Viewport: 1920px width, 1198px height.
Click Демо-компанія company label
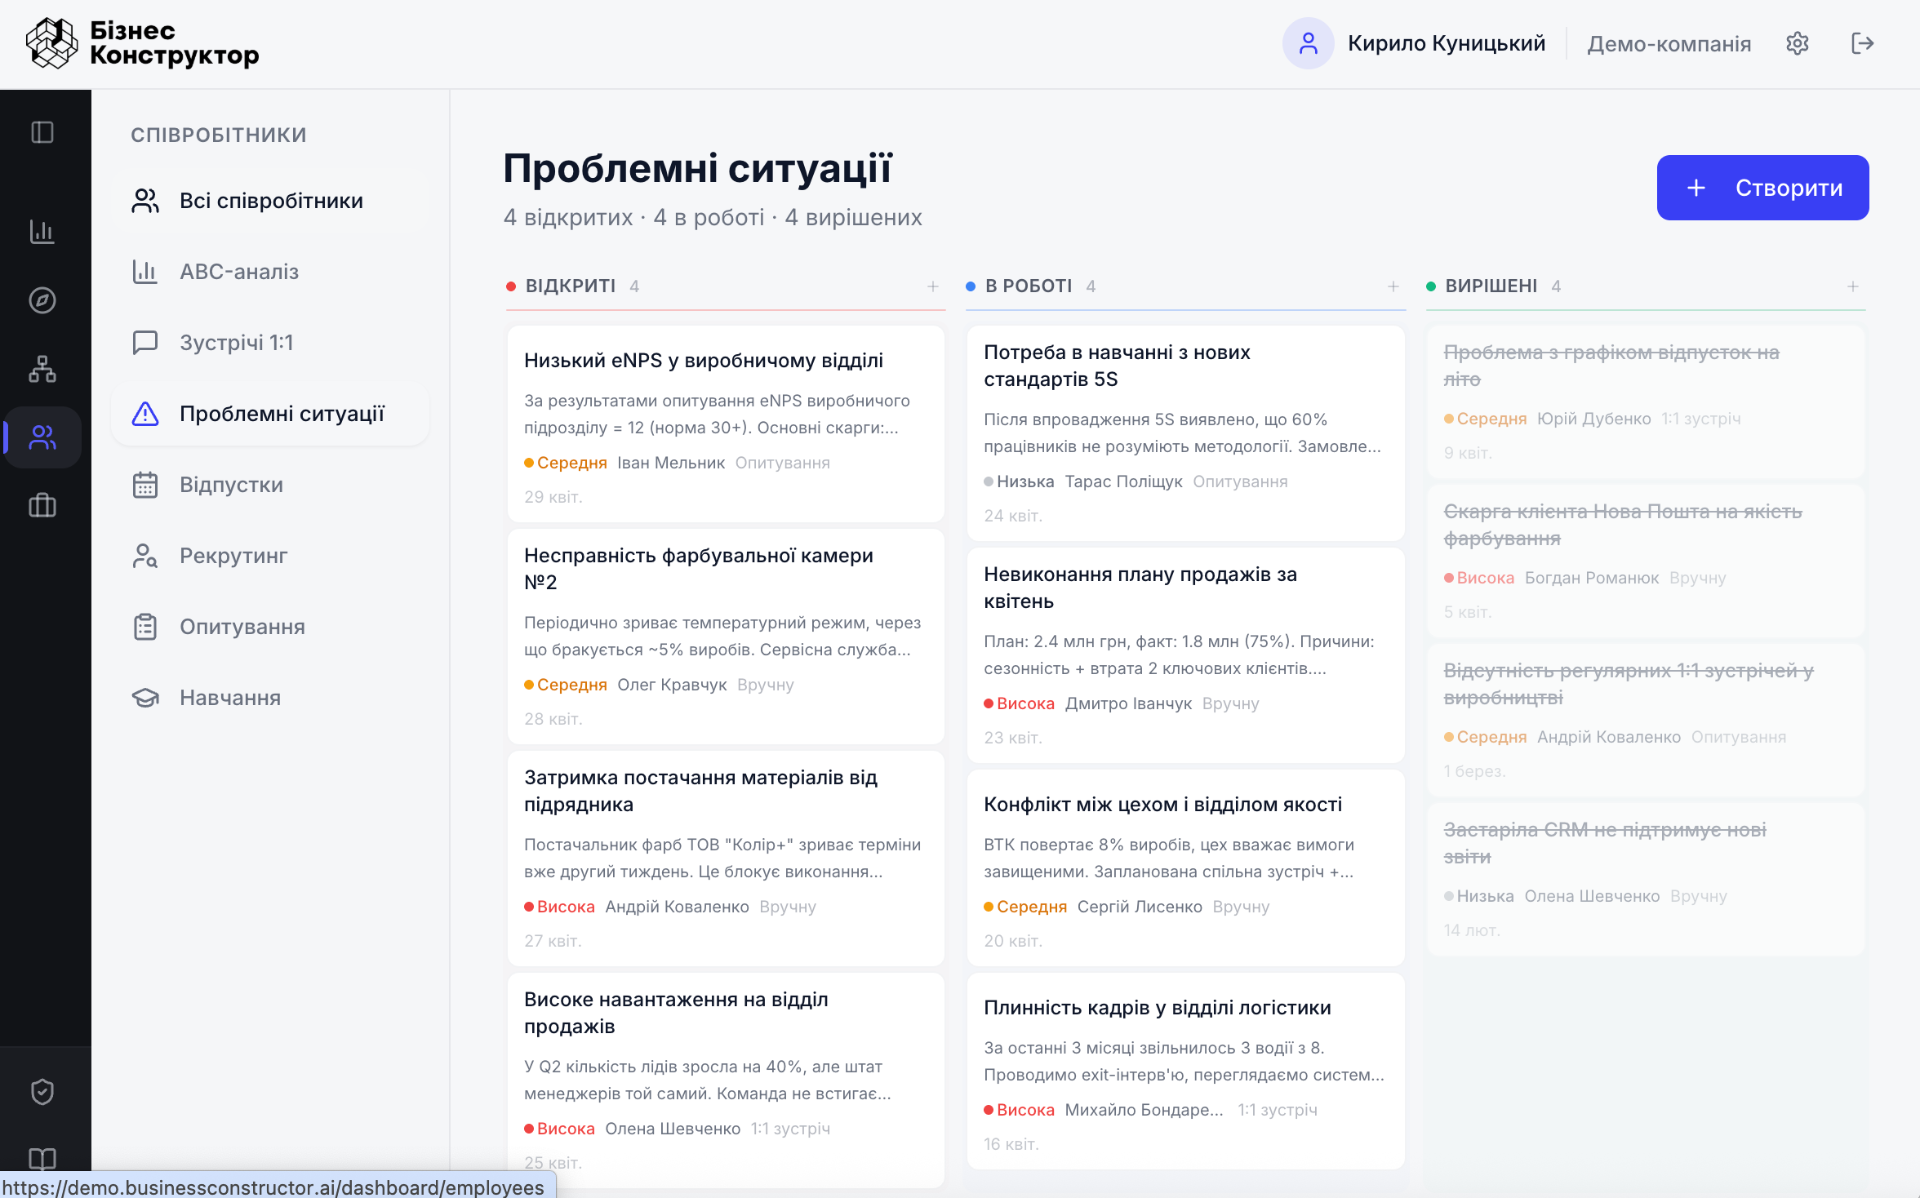(x=1668, y=44)
